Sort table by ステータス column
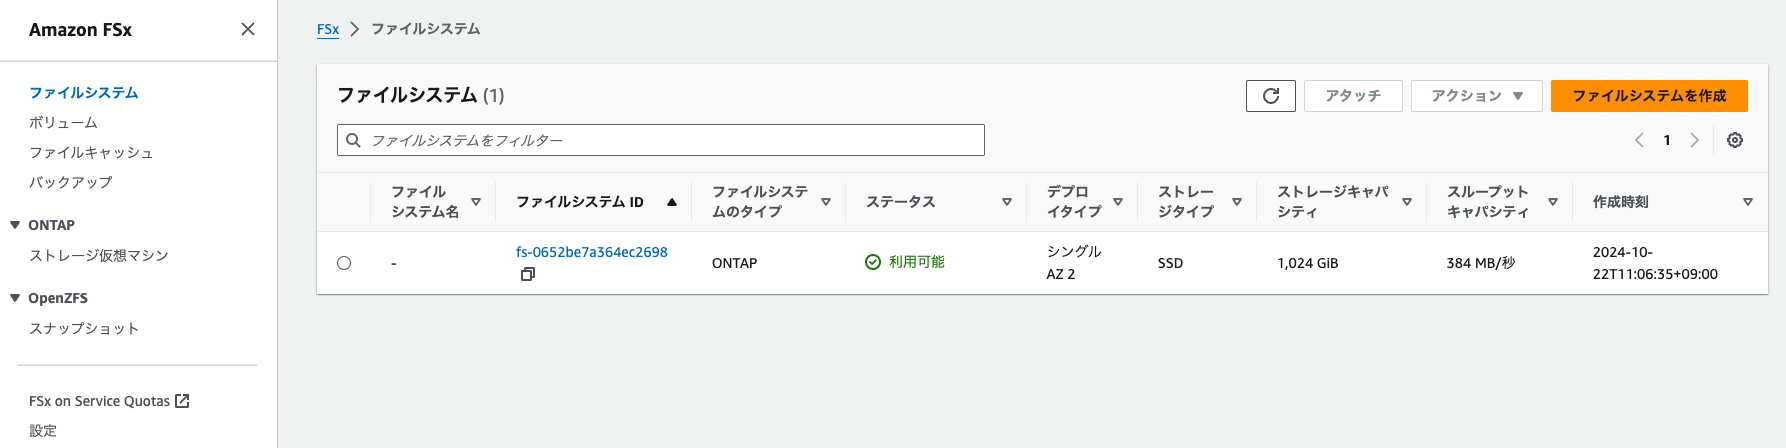The height and width of the screenshot is (448, 1786). point(1007,202)
